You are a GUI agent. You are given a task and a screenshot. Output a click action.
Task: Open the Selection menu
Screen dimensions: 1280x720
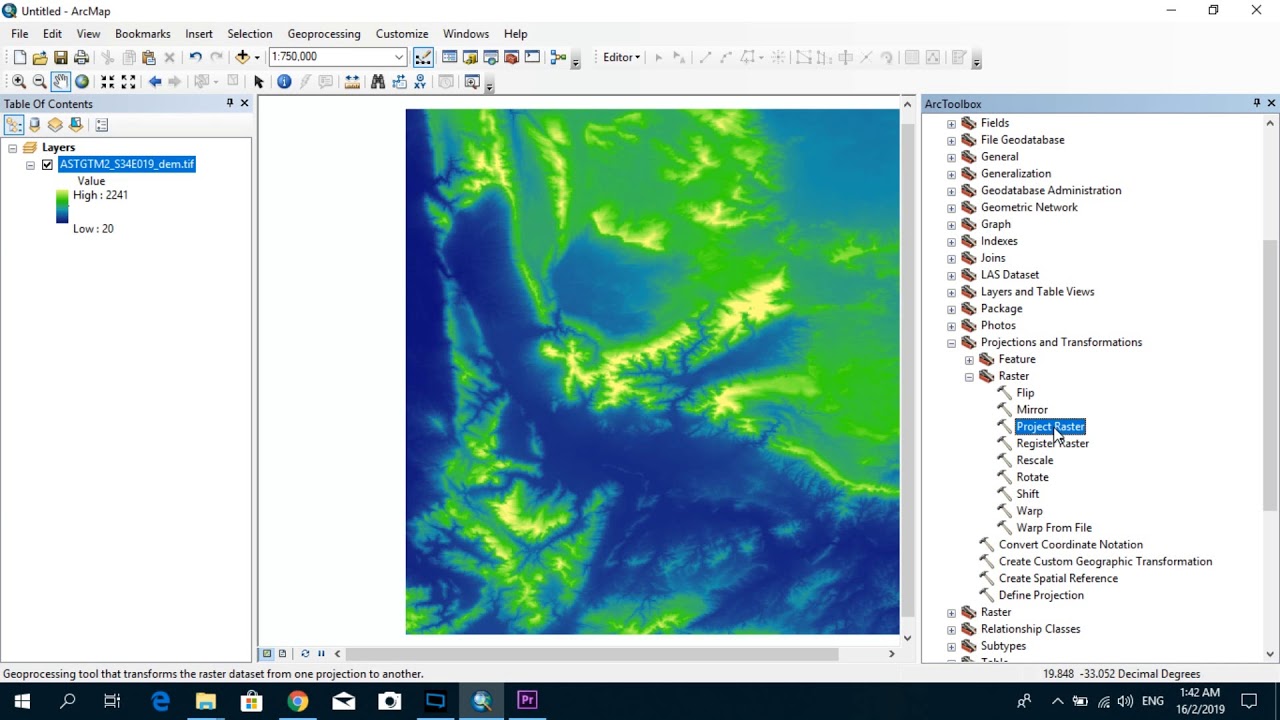pos(250,34)
